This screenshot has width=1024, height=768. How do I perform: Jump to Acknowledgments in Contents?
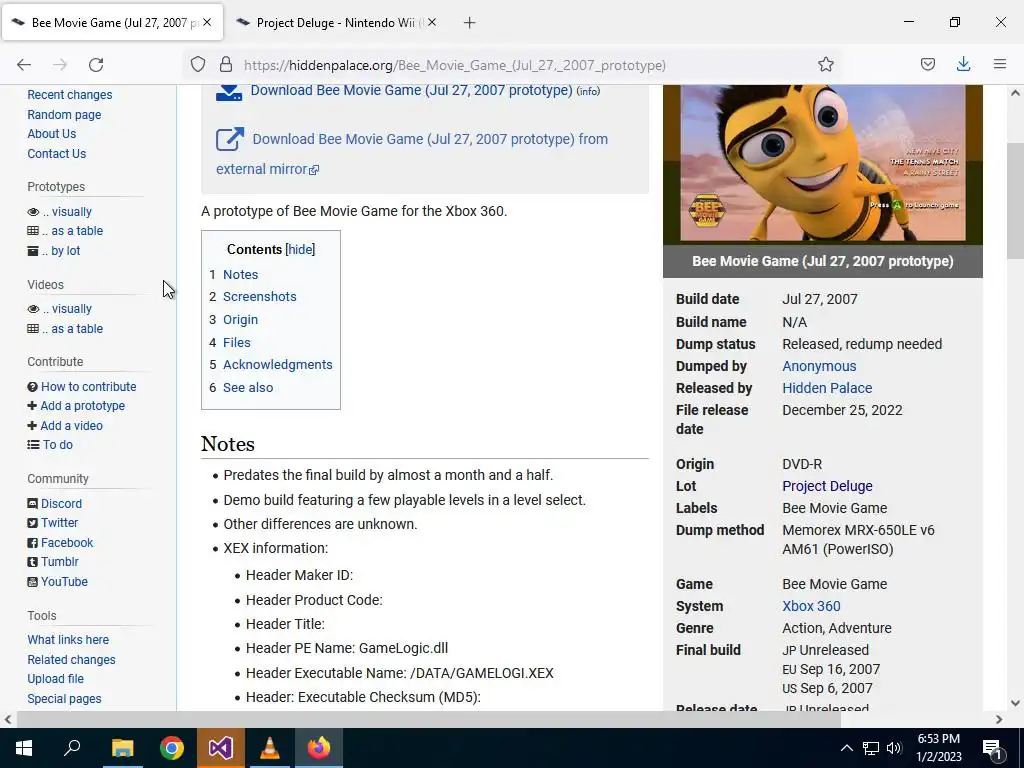[278, 365]
